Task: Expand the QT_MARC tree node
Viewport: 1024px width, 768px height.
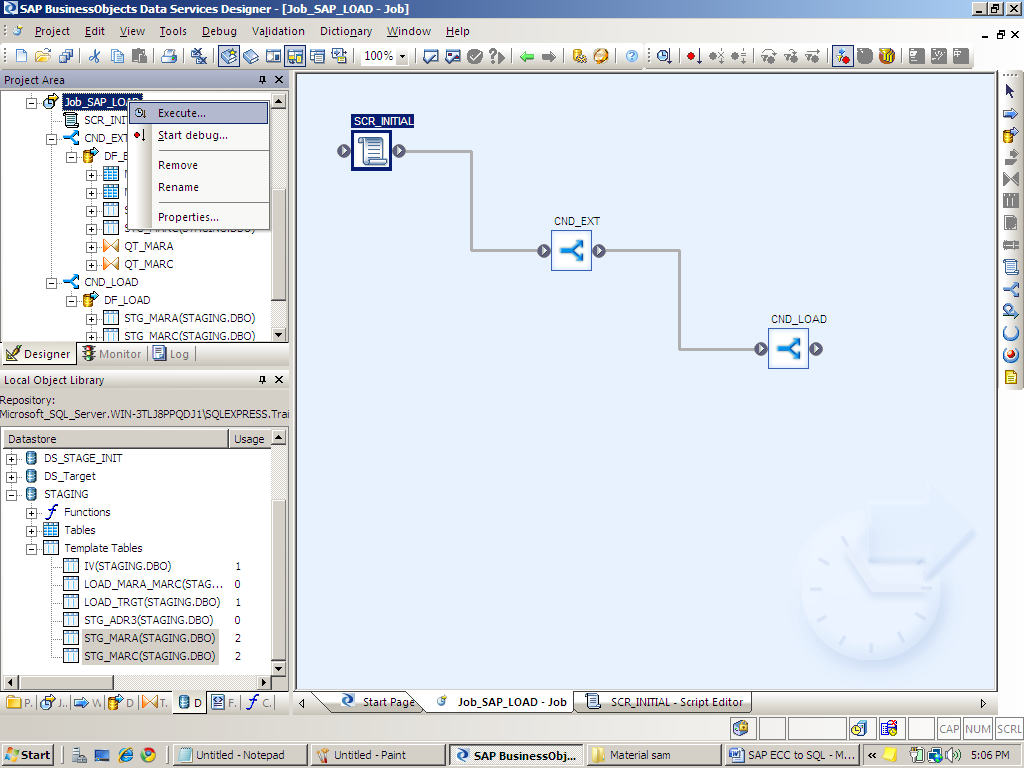Action: point(91,265)
